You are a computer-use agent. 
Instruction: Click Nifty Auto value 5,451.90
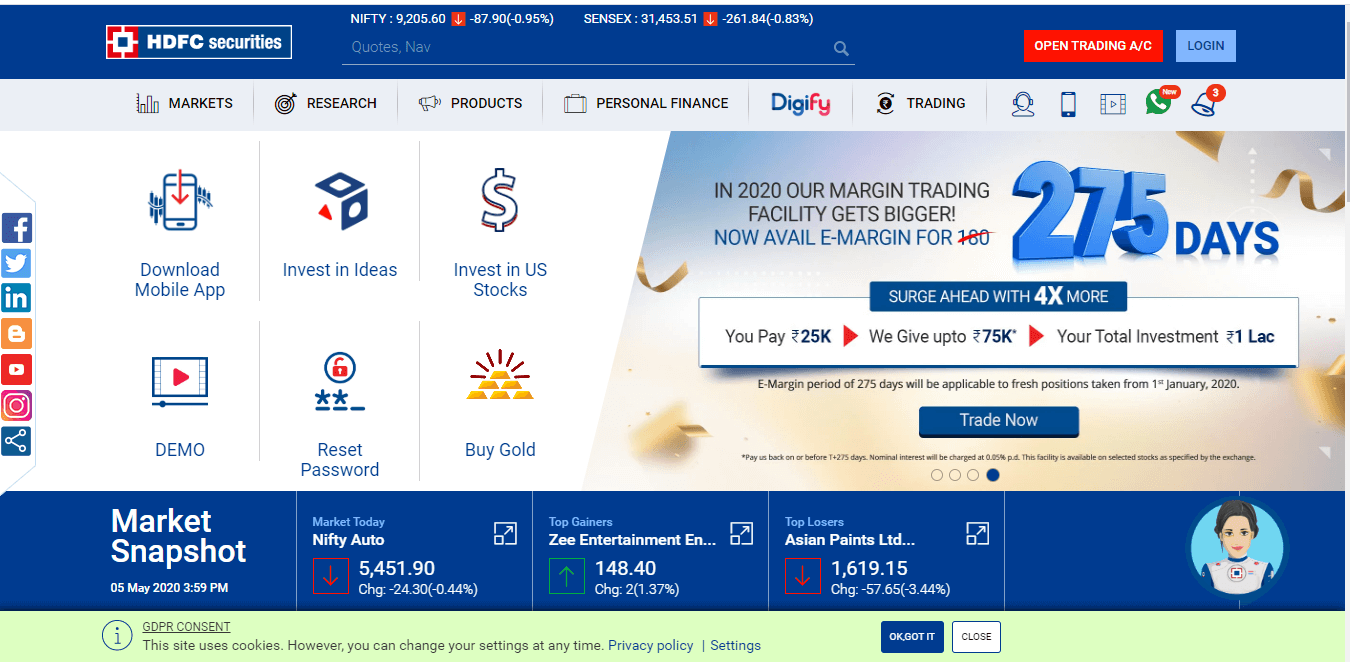397,569
